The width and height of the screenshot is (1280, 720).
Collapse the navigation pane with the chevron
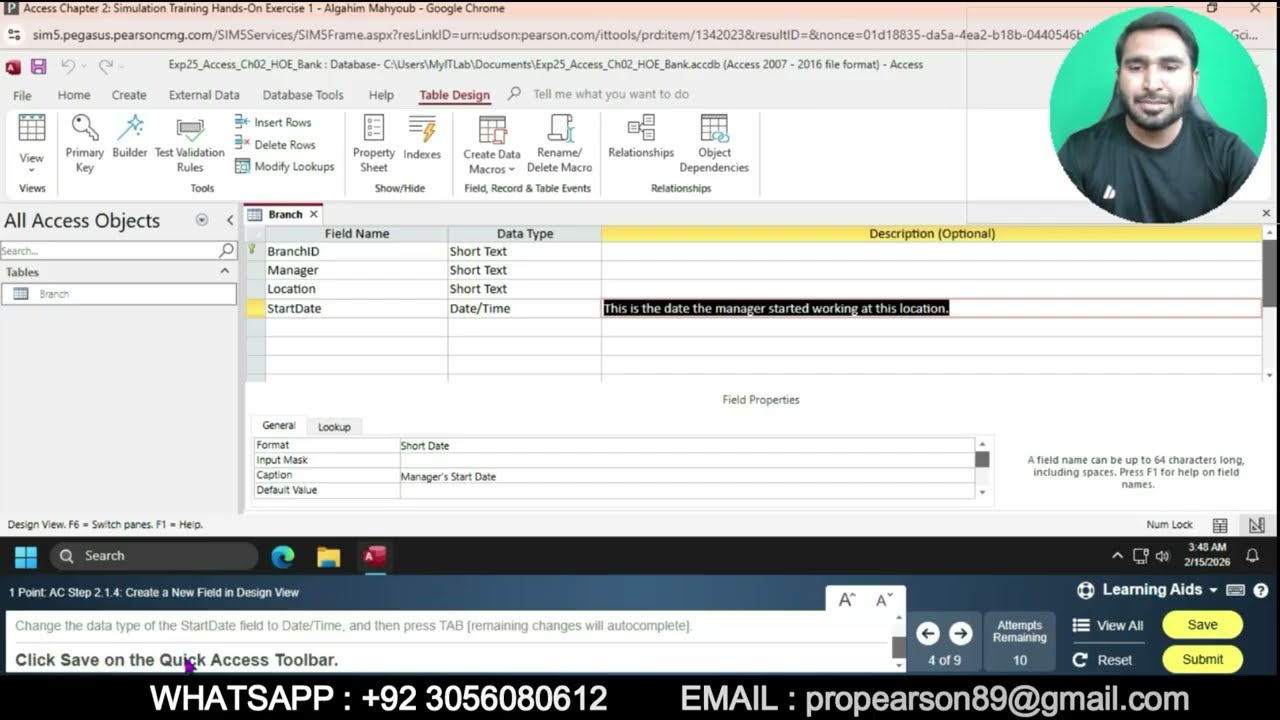(x=230, y=220)
